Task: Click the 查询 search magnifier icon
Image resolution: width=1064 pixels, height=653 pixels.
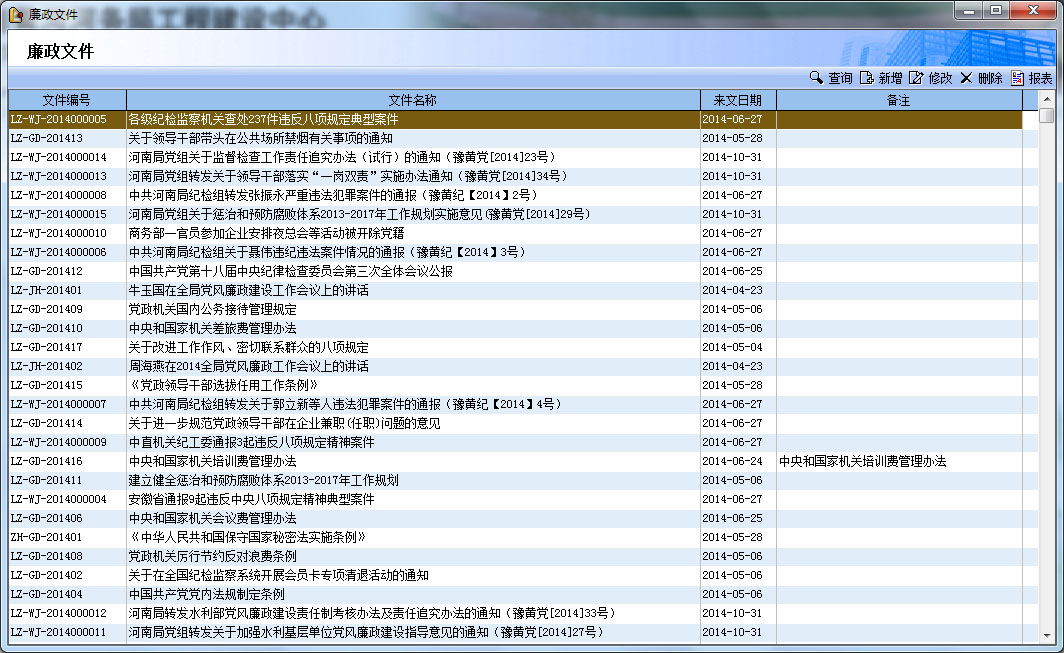Action: tap(816, 78)
